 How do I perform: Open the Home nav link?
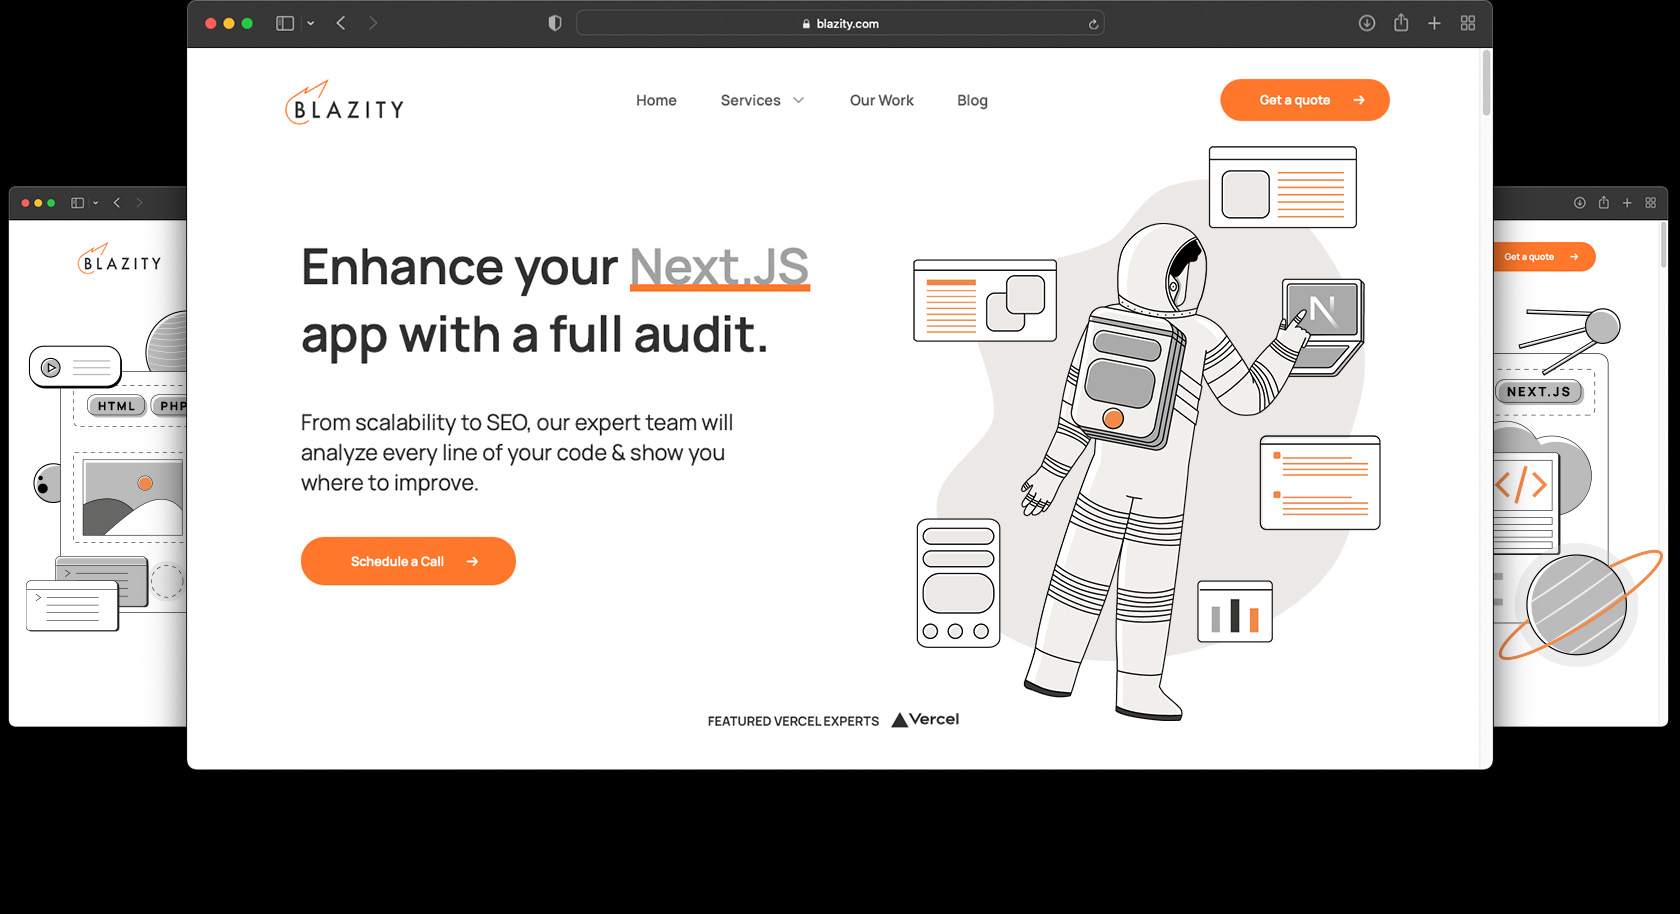click(656, 100)
